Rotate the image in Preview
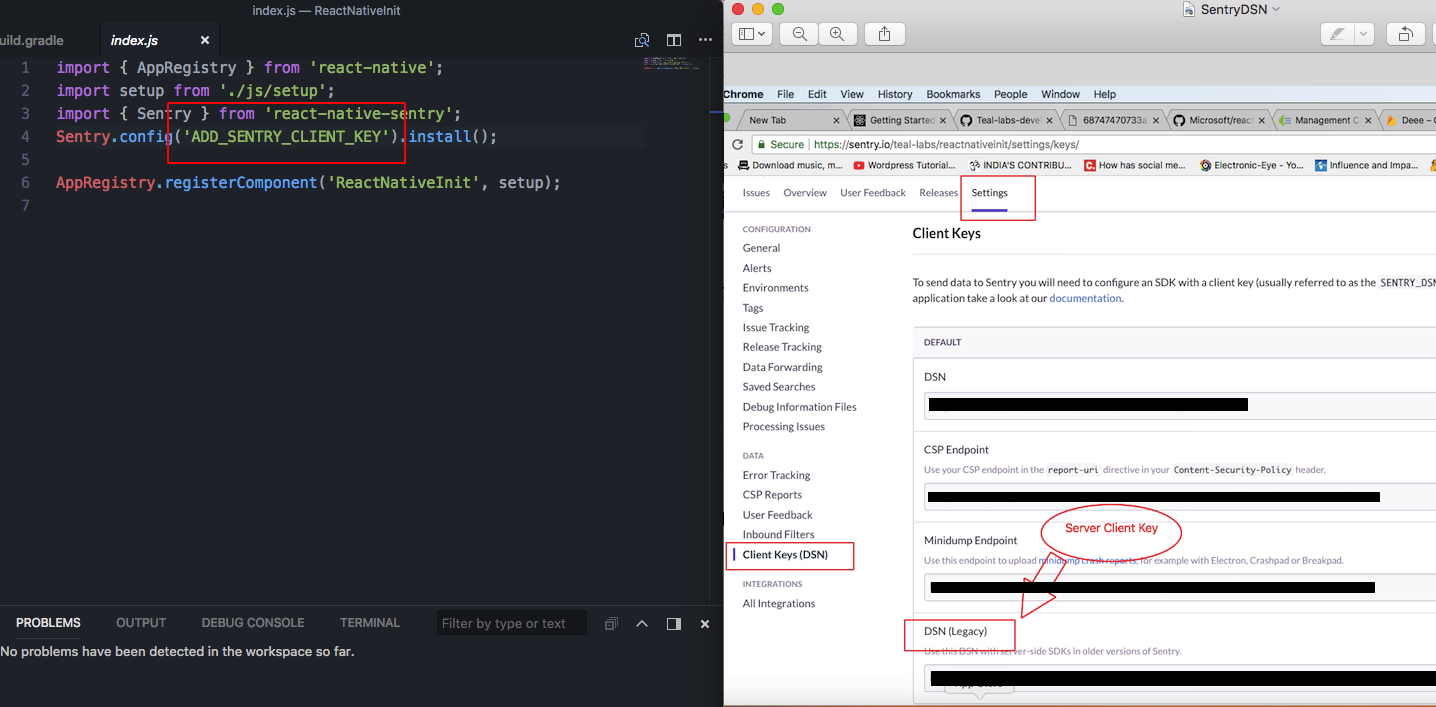Viewport: 1436px width, 707px height. click(1405, 34)
